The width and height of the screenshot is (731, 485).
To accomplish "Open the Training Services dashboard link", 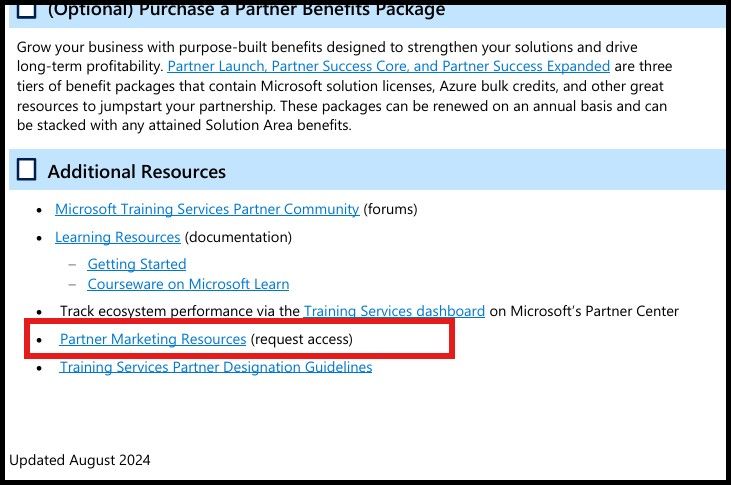I will 394,311.
